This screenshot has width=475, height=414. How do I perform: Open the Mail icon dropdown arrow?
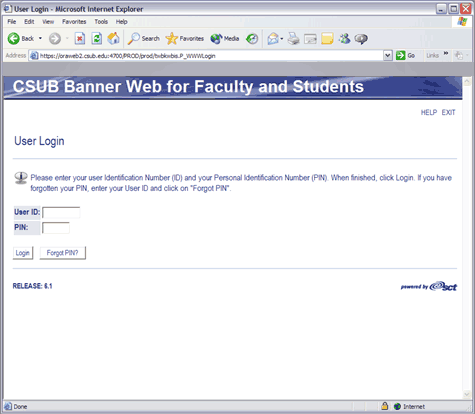pyautogui.click(x=282, y=39)
